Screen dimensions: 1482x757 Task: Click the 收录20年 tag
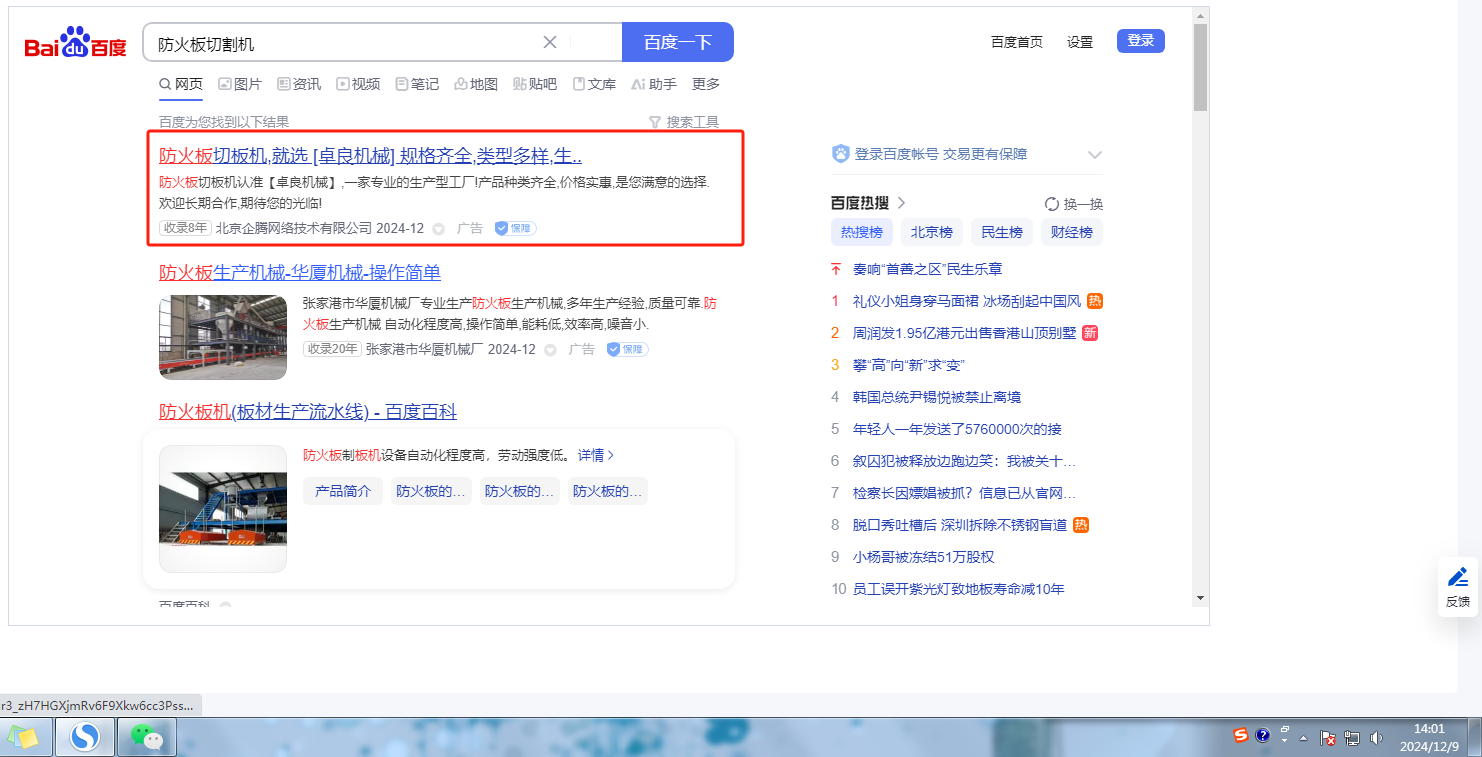332,349
